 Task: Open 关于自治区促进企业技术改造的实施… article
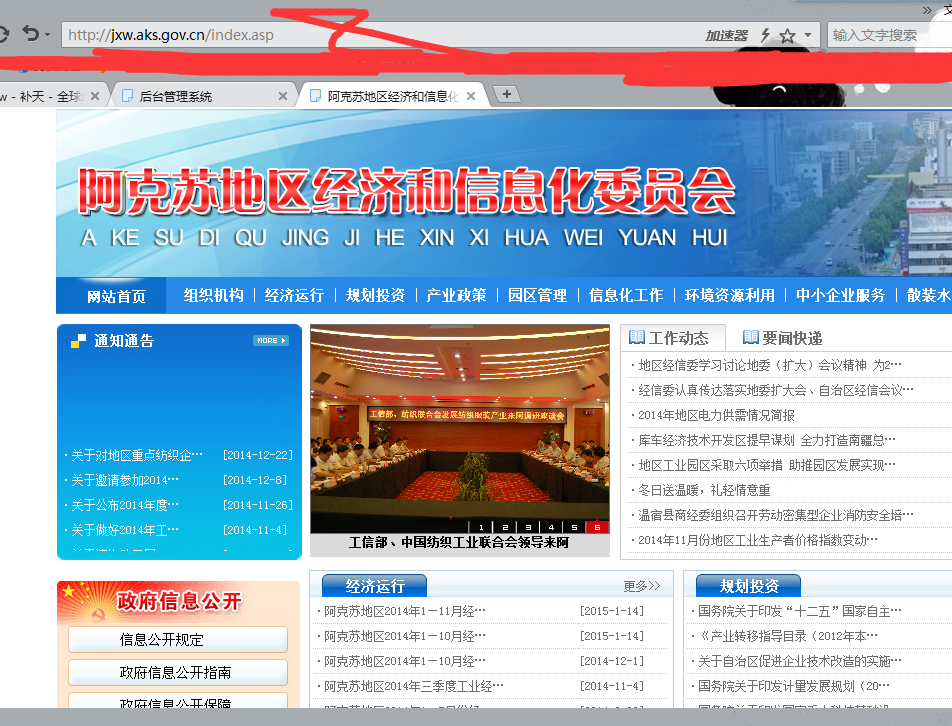coord(800,661)
